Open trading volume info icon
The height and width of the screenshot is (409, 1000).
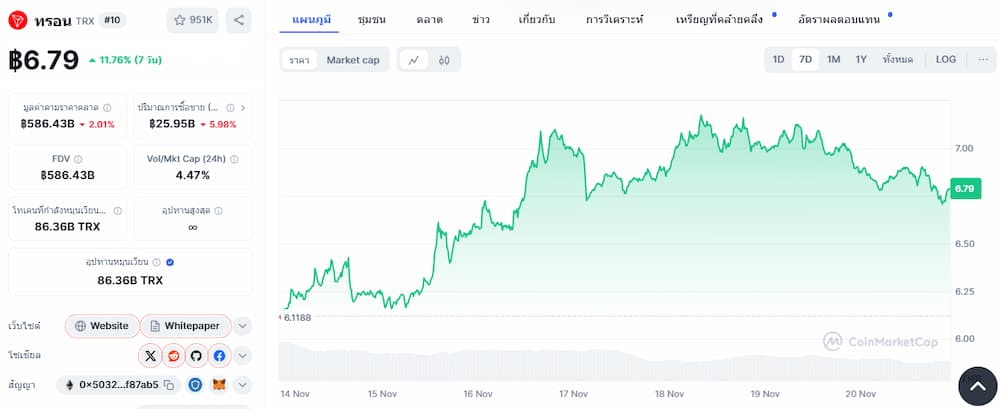point(230,108)
